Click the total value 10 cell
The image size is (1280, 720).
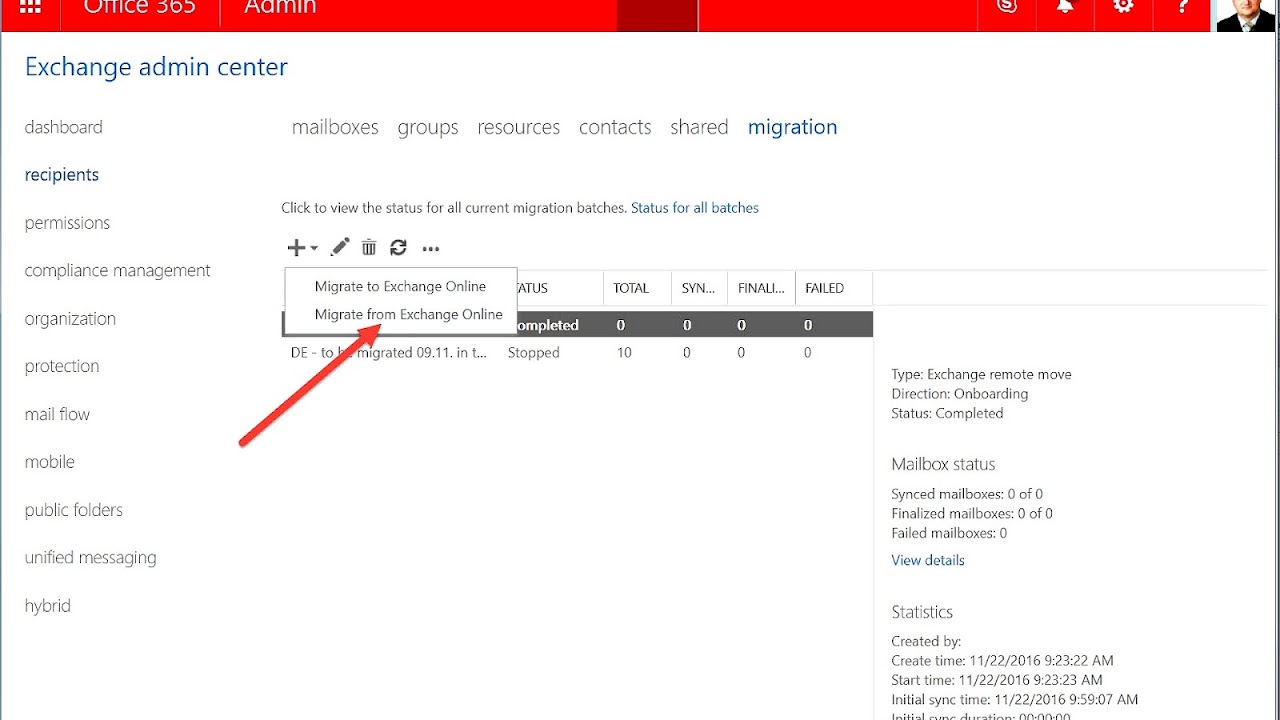[x=624, y=353]
